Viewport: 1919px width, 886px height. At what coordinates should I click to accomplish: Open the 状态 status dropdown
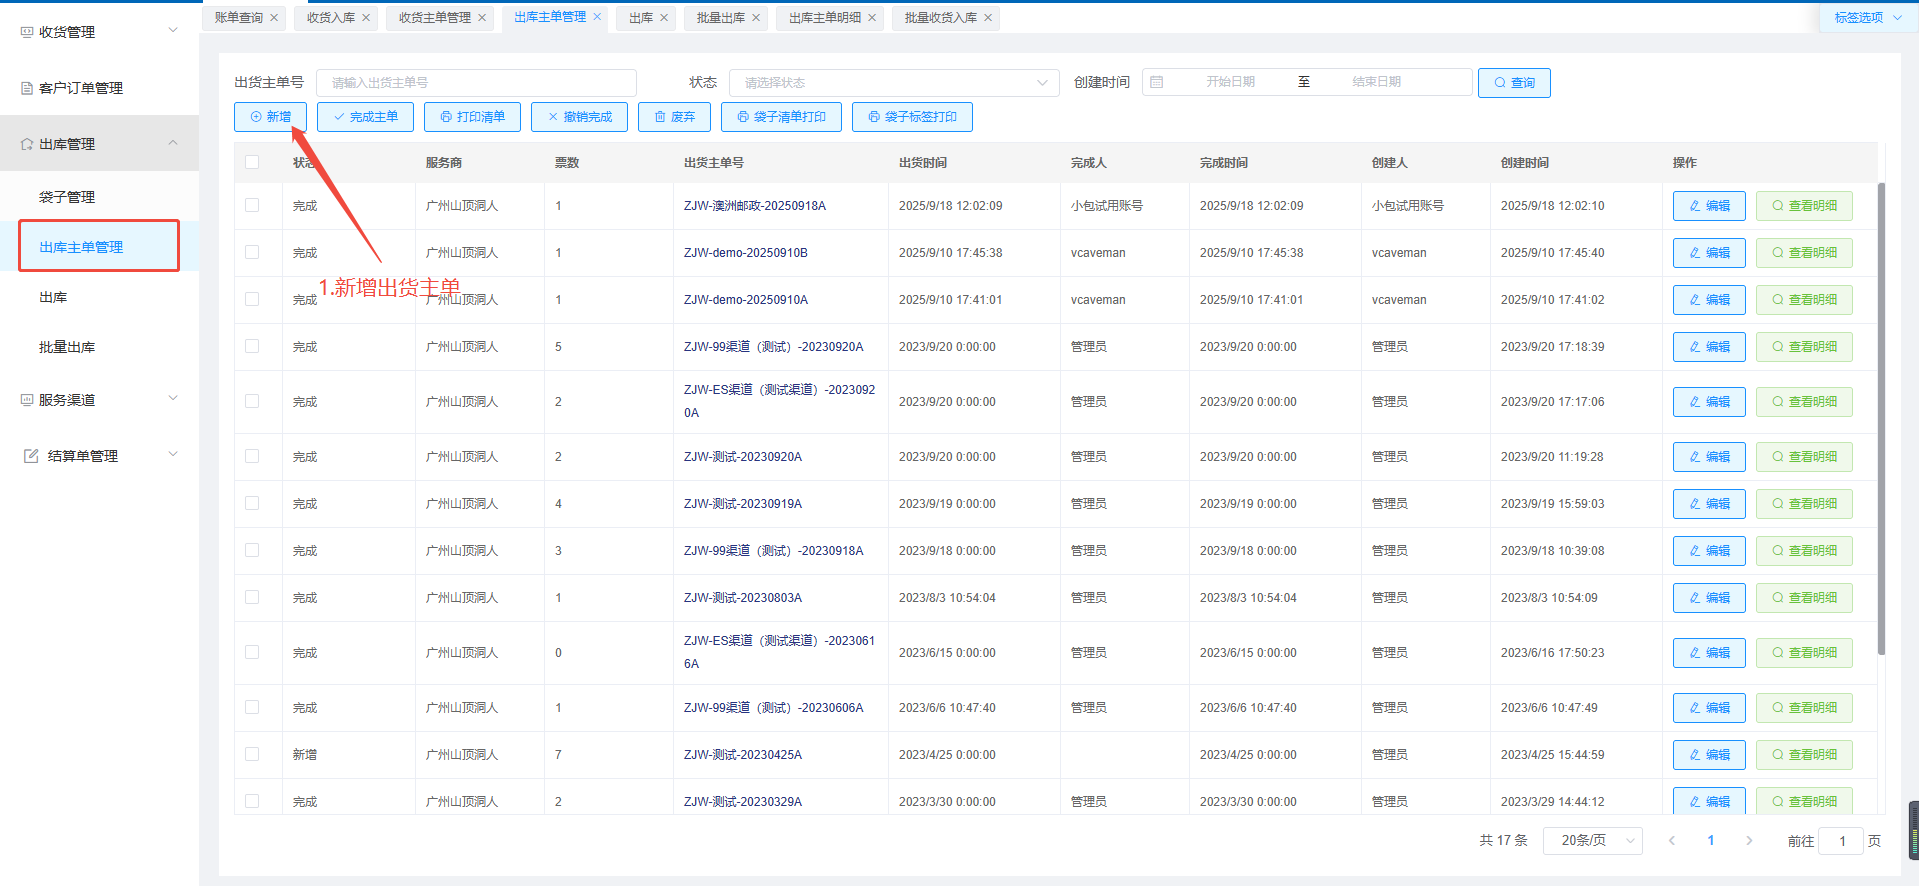[893, 82]
